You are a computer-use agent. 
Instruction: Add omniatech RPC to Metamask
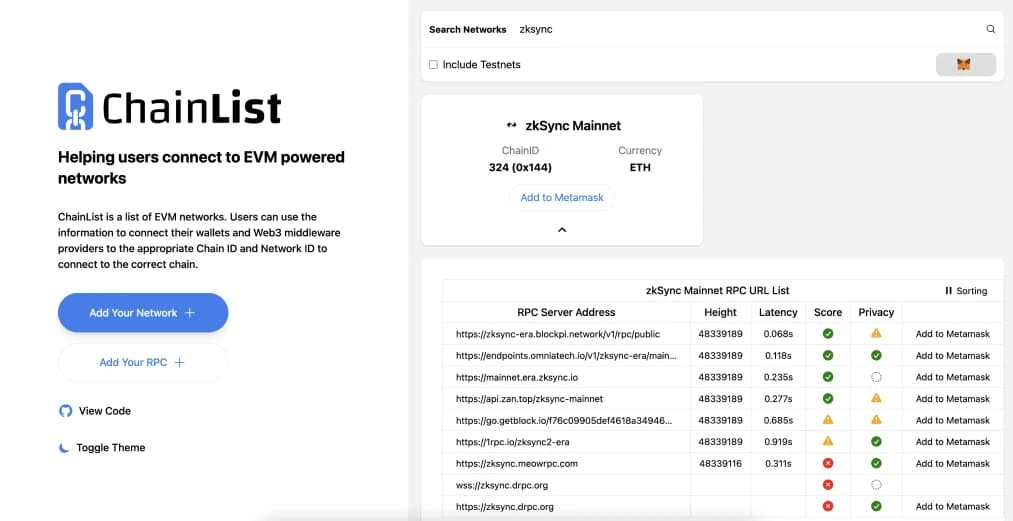[952, 356]
